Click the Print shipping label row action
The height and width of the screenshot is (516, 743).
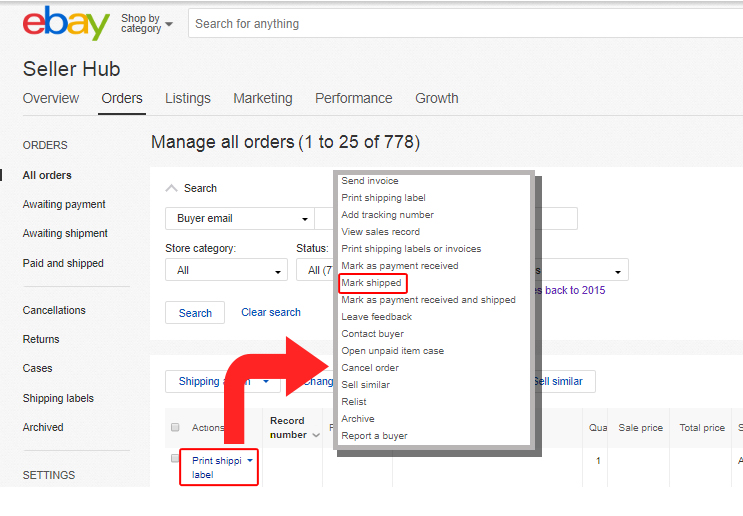(217, 467)
